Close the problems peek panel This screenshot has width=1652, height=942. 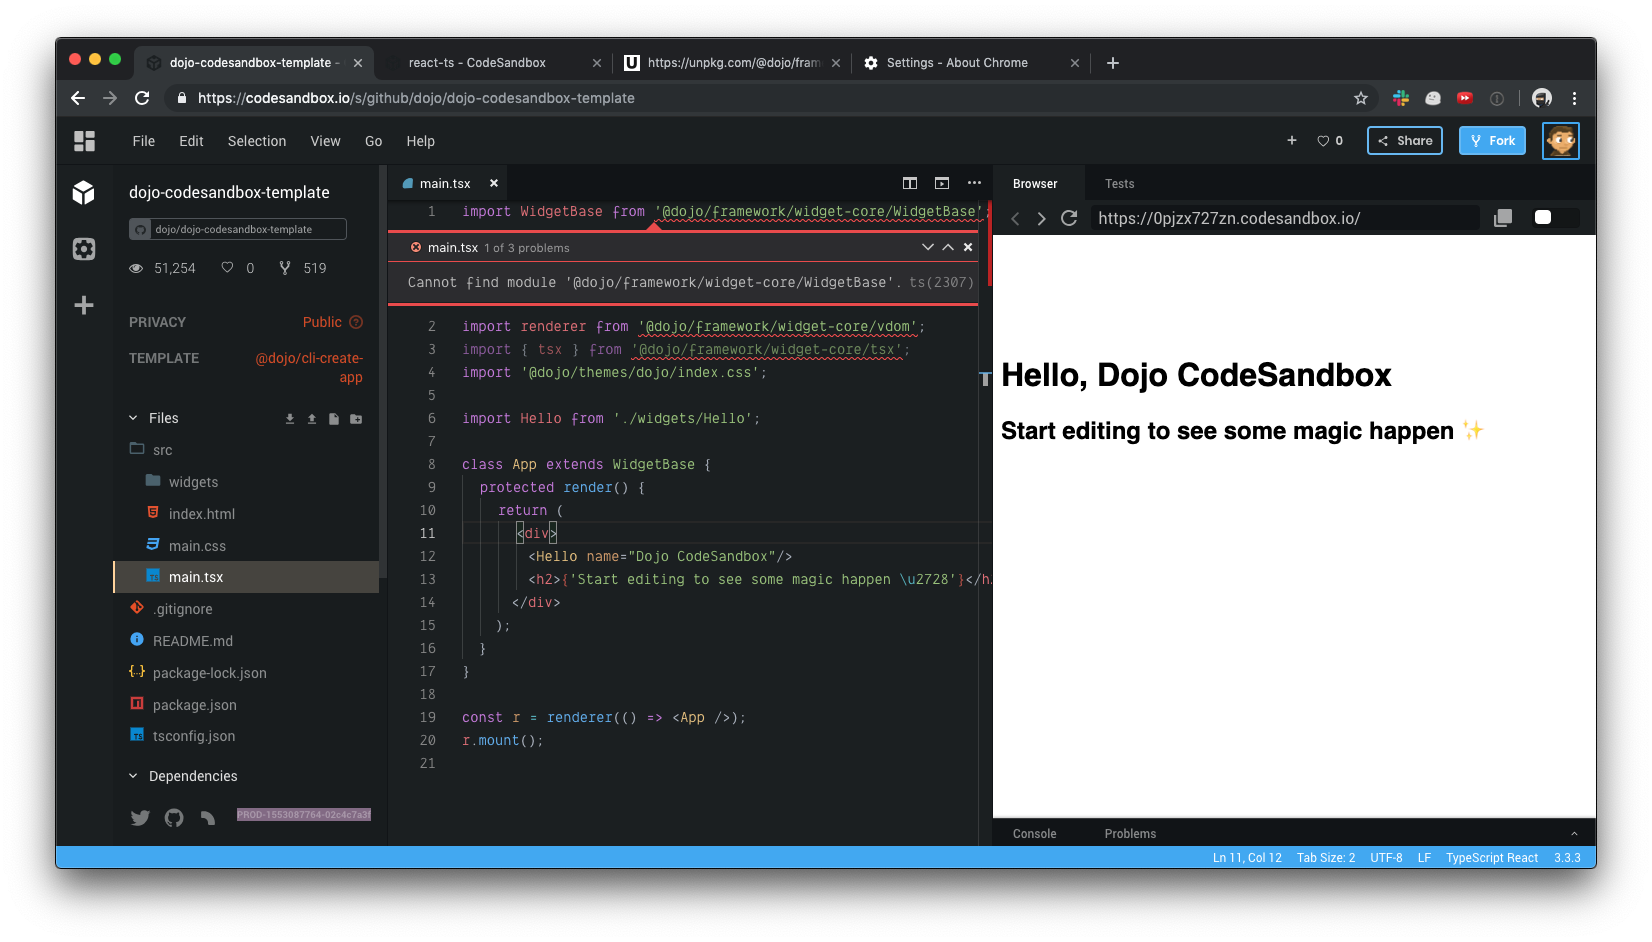coord(968,247)
